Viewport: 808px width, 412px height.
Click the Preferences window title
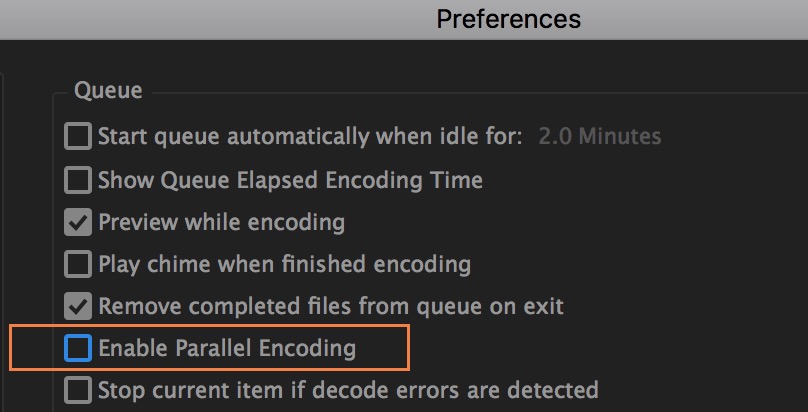pos(508,18)
